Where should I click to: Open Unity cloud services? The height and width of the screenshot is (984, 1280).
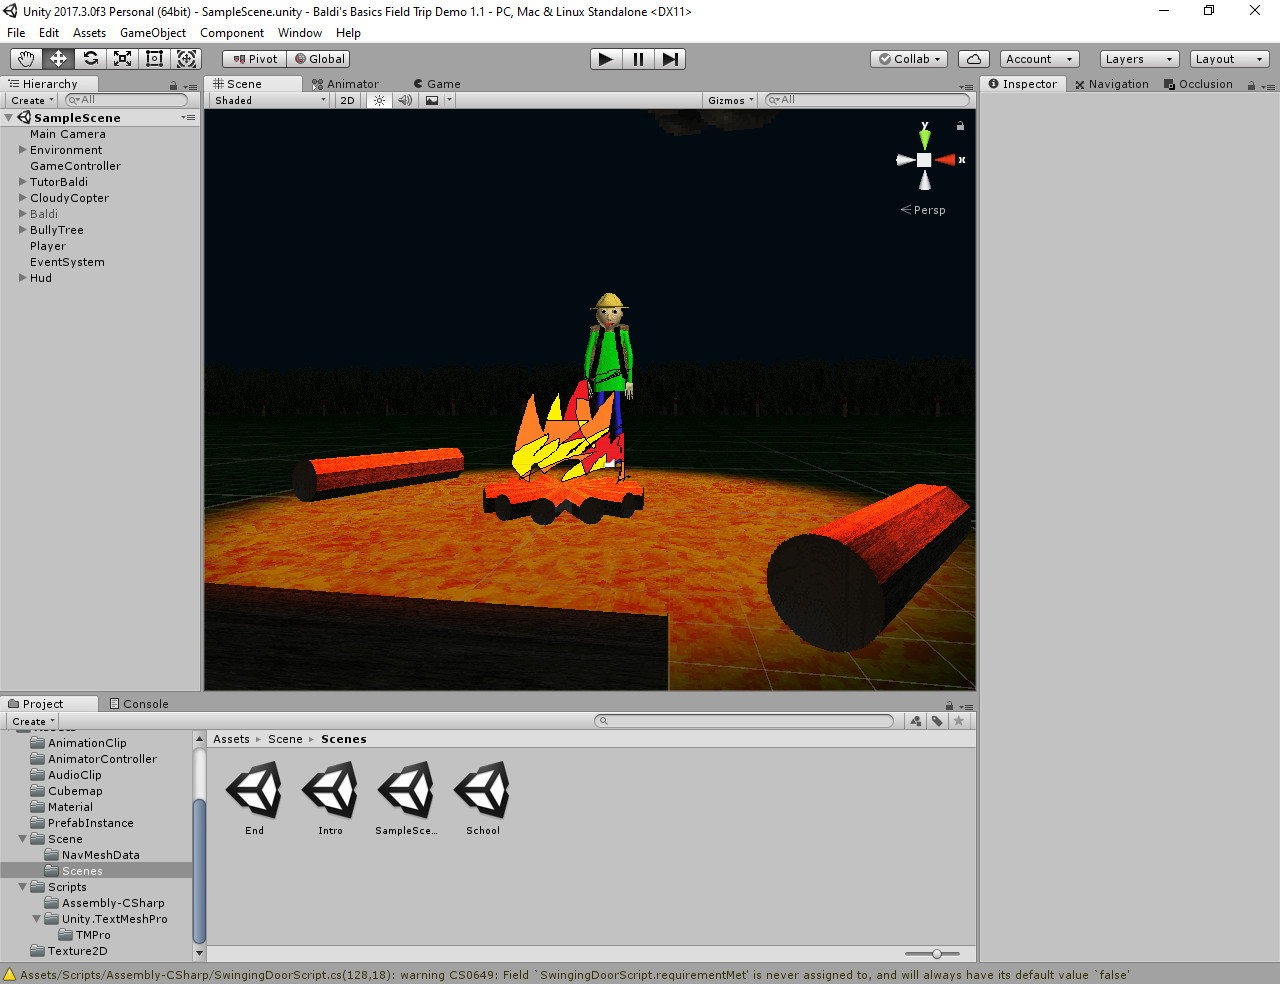coord(973,58)
